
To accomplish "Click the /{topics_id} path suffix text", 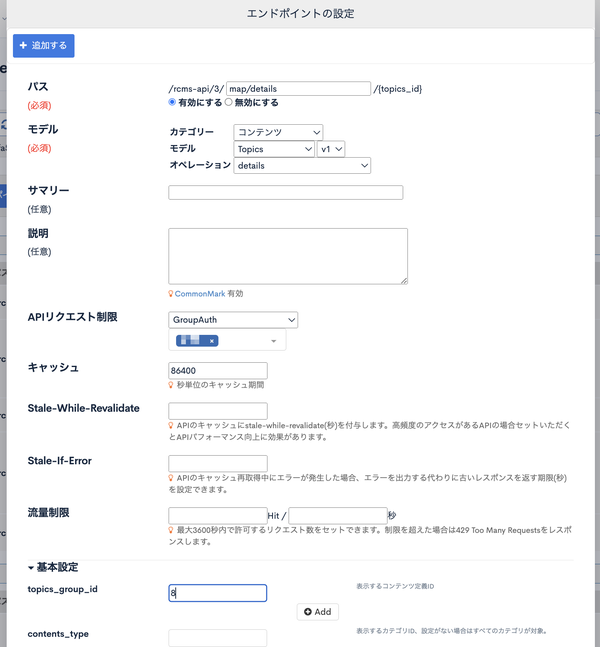I will point(398,89).
